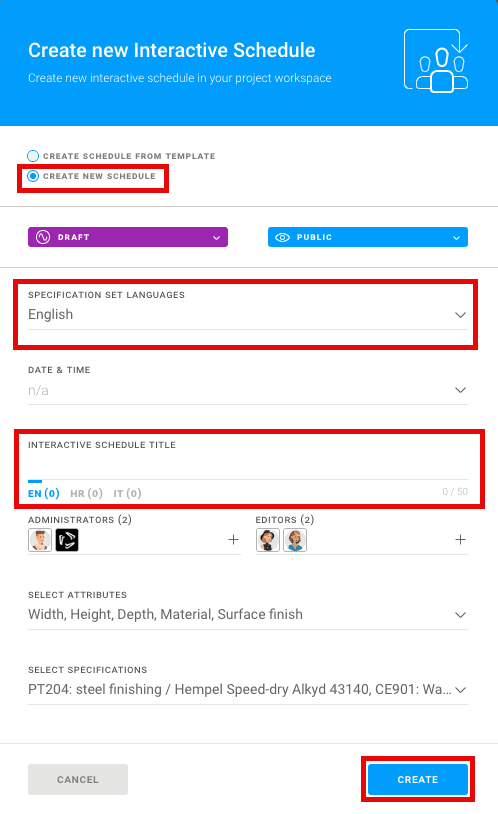The width and height of the screenshot is (498, 814).
Task: Switch to the IT (0) language tab
Action: [127, 493]
